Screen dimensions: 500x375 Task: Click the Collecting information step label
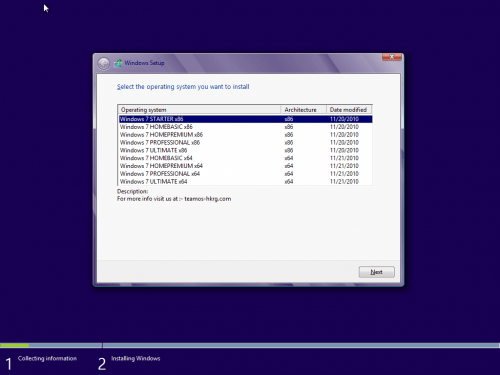point(47,358)
